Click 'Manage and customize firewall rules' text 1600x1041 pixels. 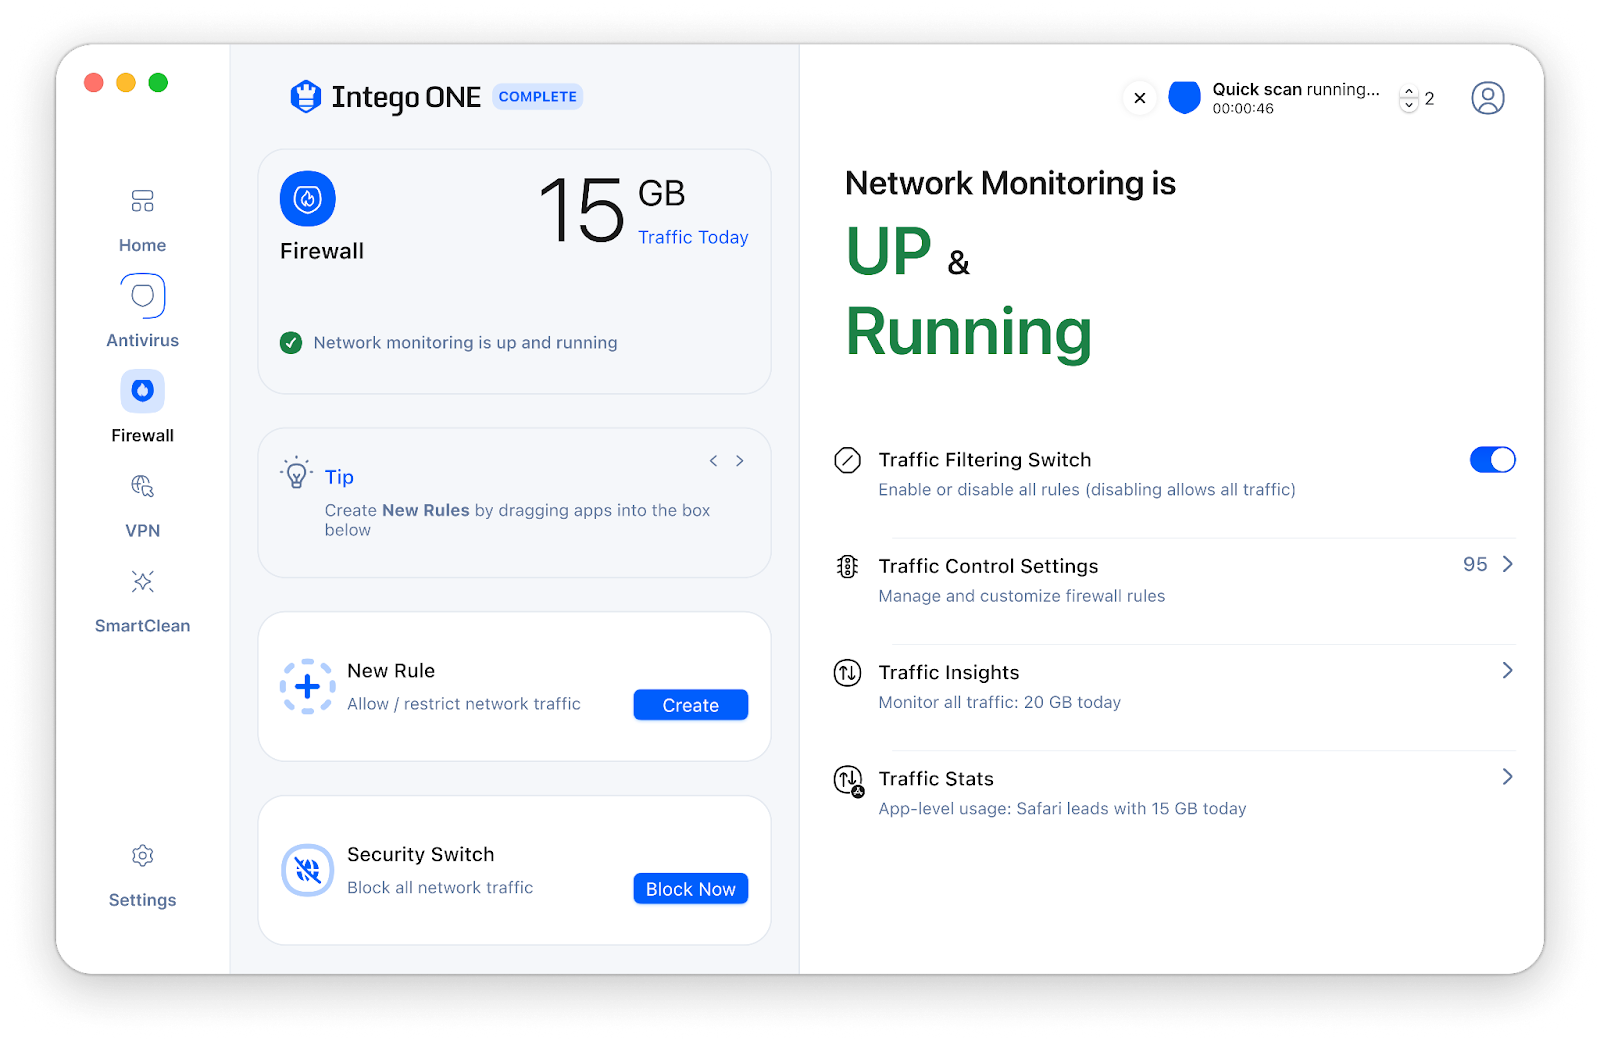[1022, 596]
